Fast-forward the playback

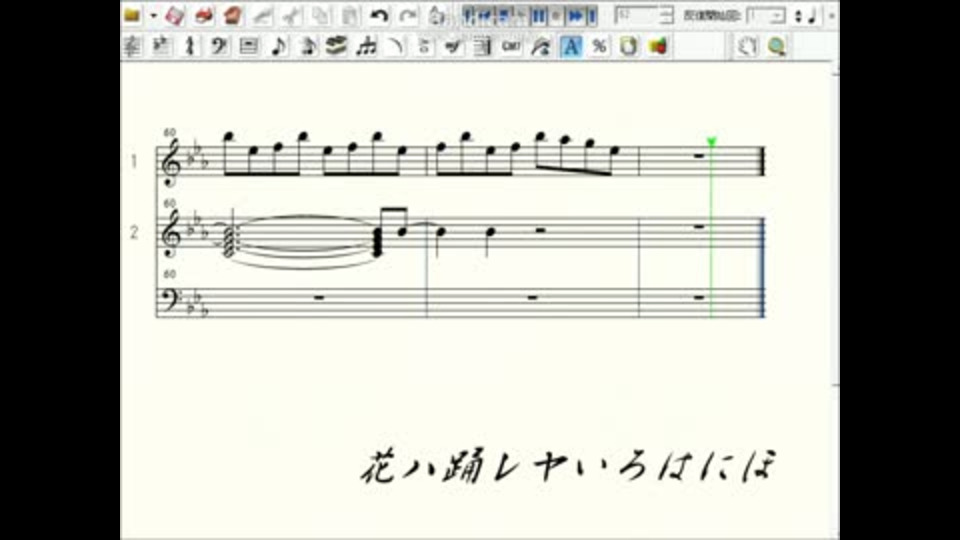tap(576, 16)
